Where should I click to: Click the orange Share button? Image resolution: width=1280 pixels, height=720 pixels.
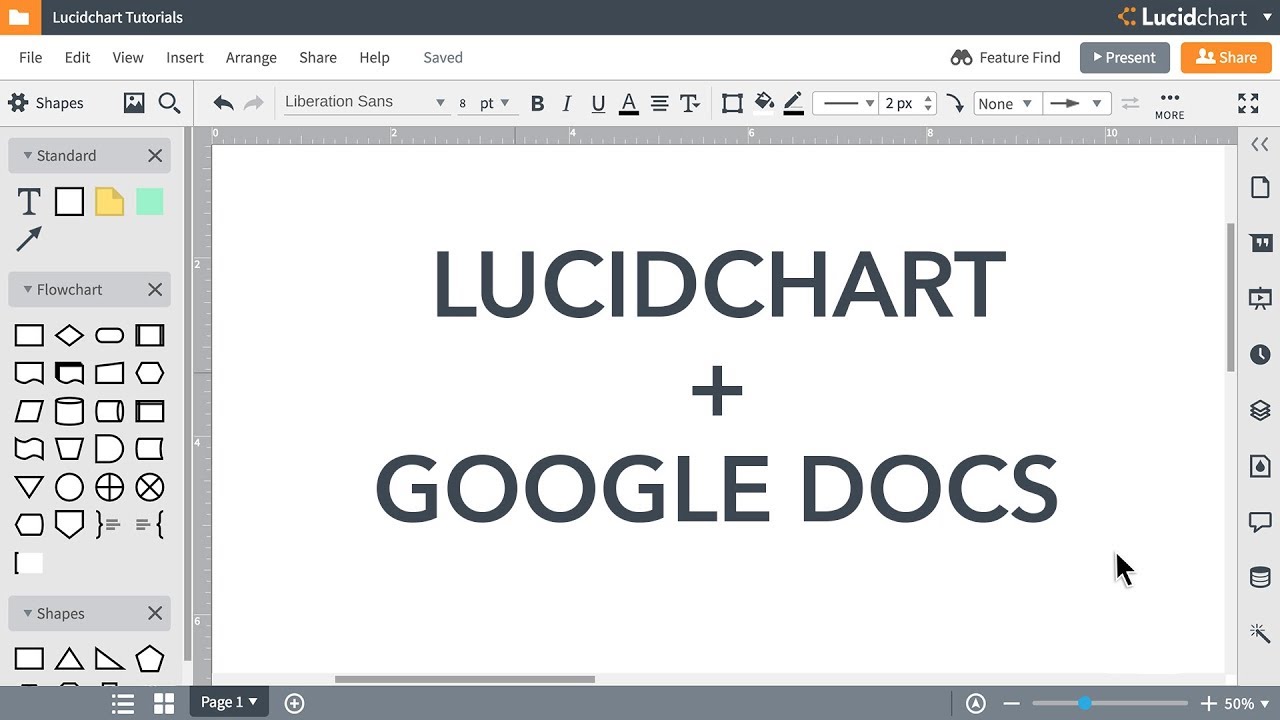(x=1226, y=57)
